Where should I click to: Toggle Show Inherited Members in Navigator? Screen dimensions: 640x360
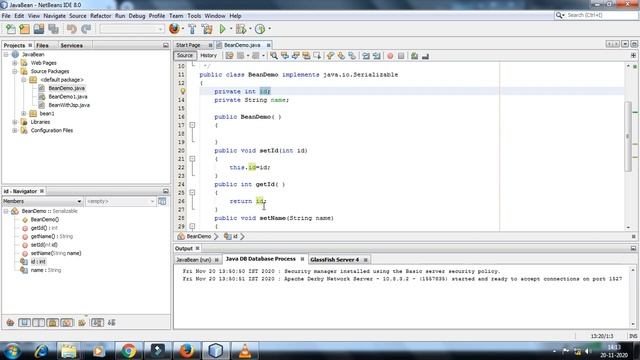tap(10, 323)
